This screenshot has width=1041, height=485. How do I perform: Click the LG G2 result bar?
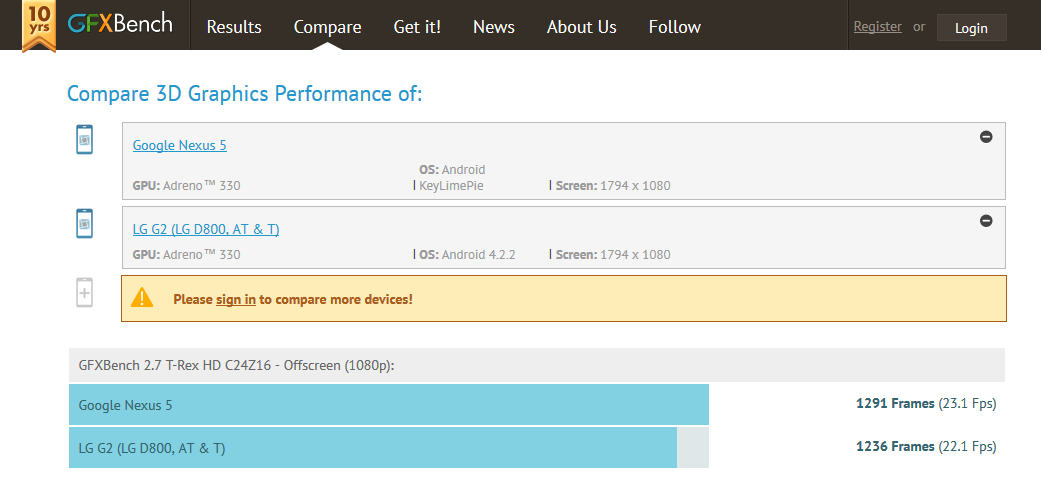pyautogui.click(x=373, y=448)
